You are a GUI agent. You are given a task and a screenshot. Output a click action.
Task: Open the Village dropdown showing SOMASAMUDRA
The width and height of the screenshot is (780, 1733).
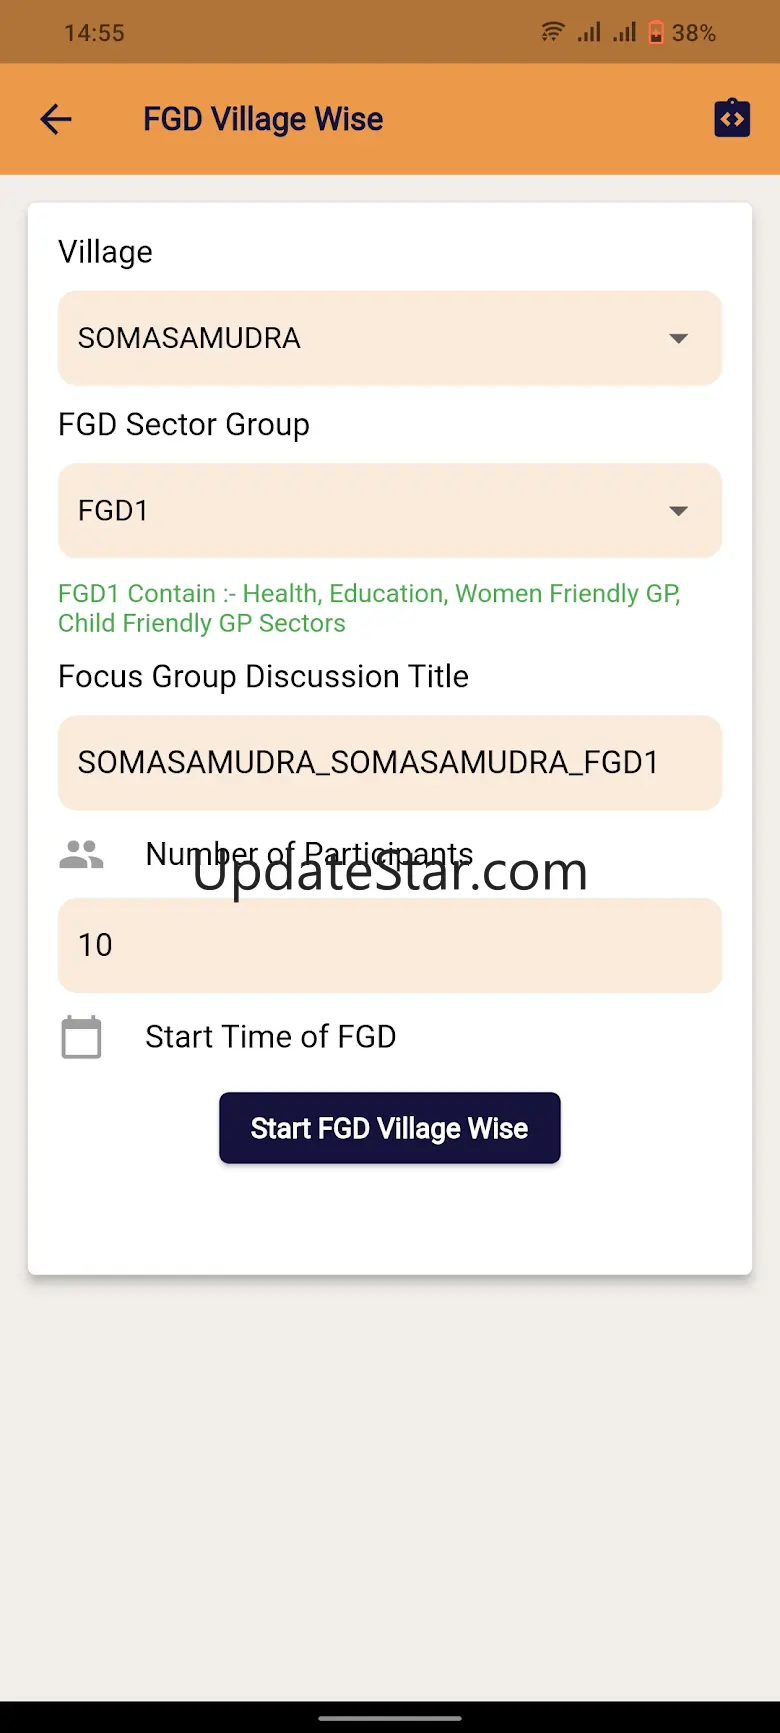[x=370, y=338]
